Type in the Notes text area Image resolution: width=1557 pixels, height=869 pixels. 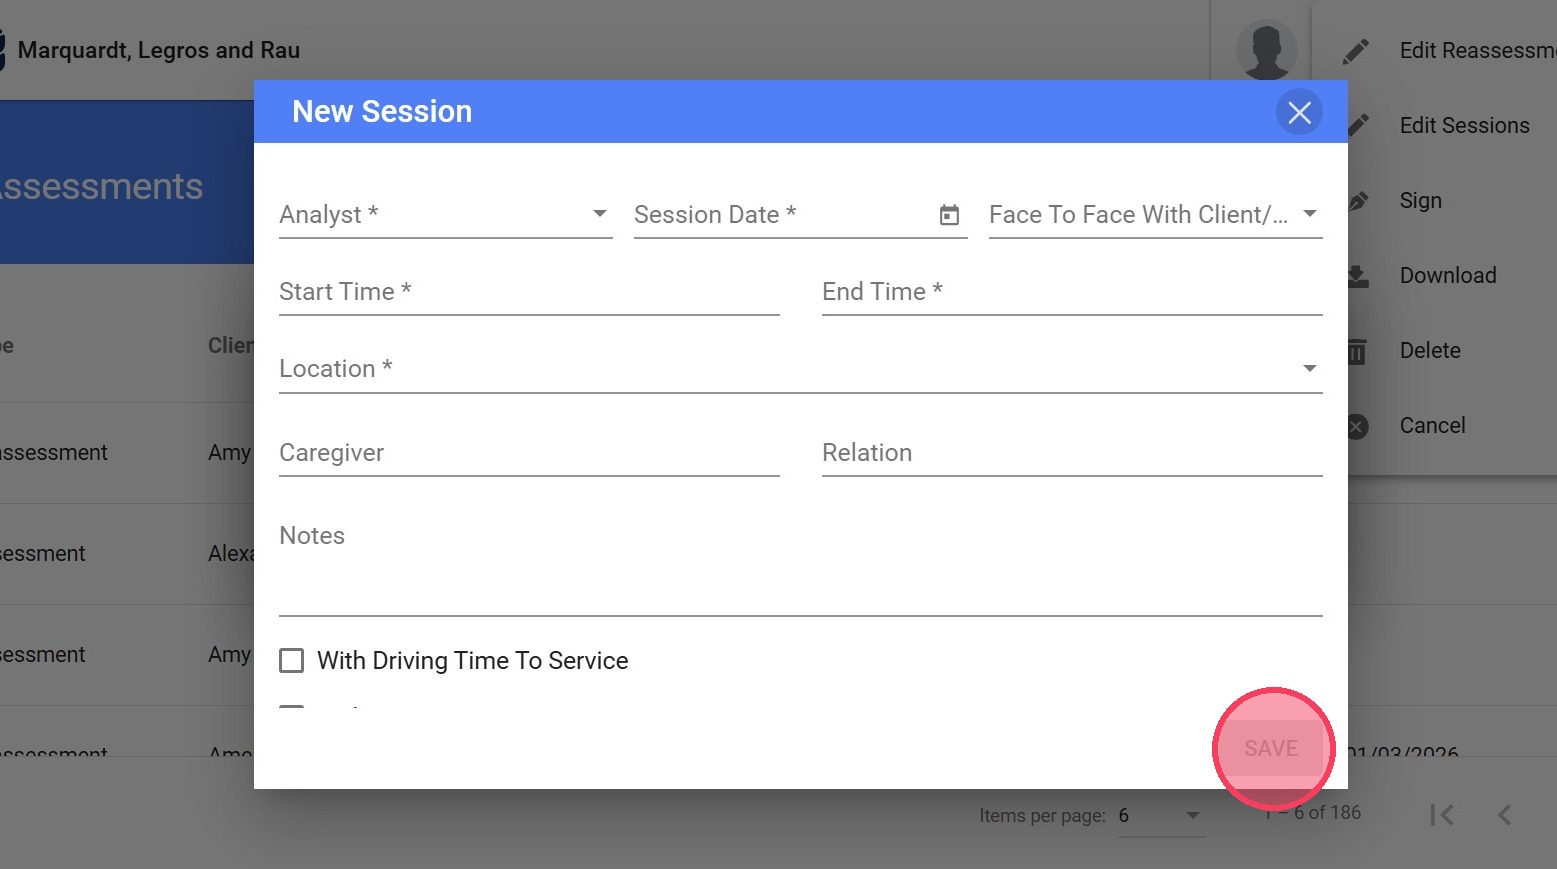(x=800, y=570)
